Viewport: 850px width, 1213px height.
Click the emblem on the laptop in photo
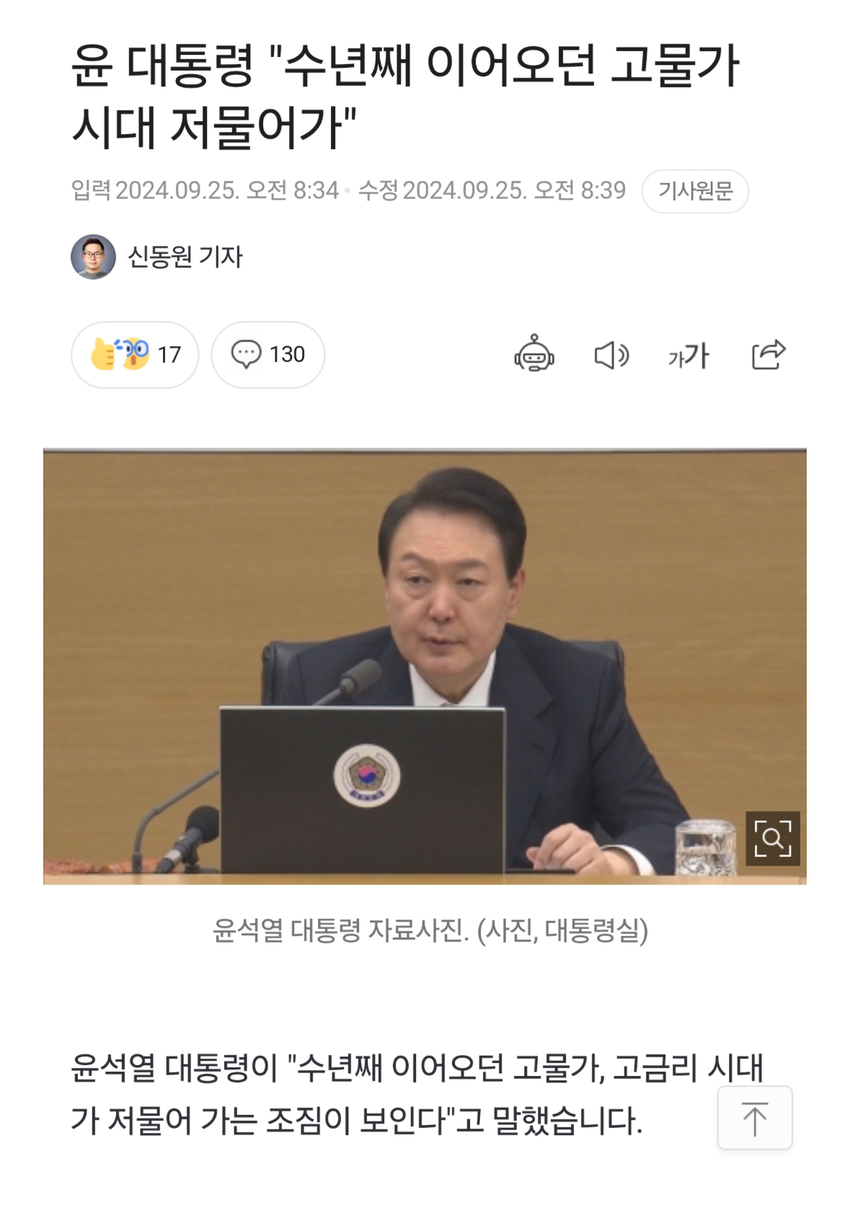(367, 775)
